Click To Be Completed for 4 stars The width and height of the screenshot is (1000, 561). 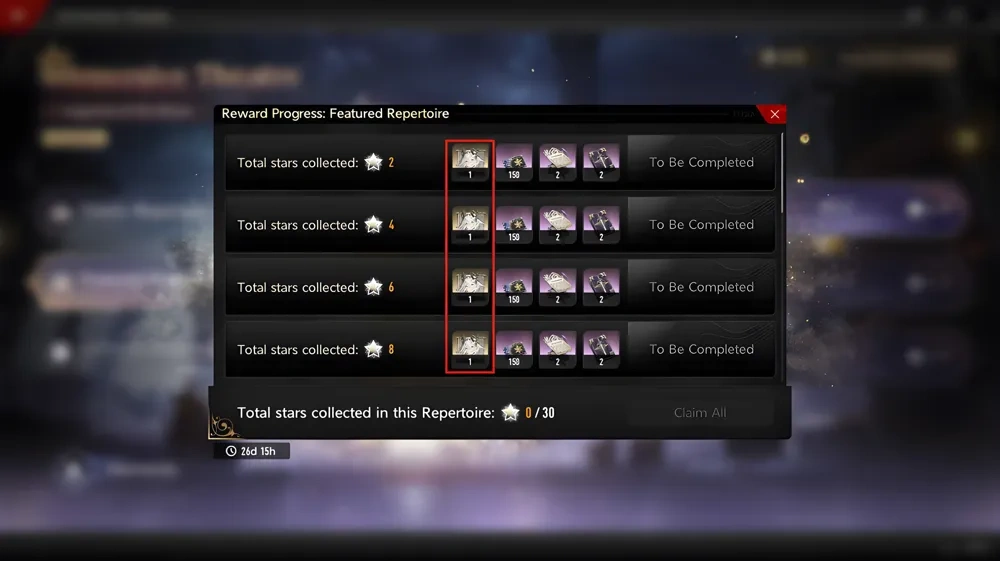(x=701, y=224)
